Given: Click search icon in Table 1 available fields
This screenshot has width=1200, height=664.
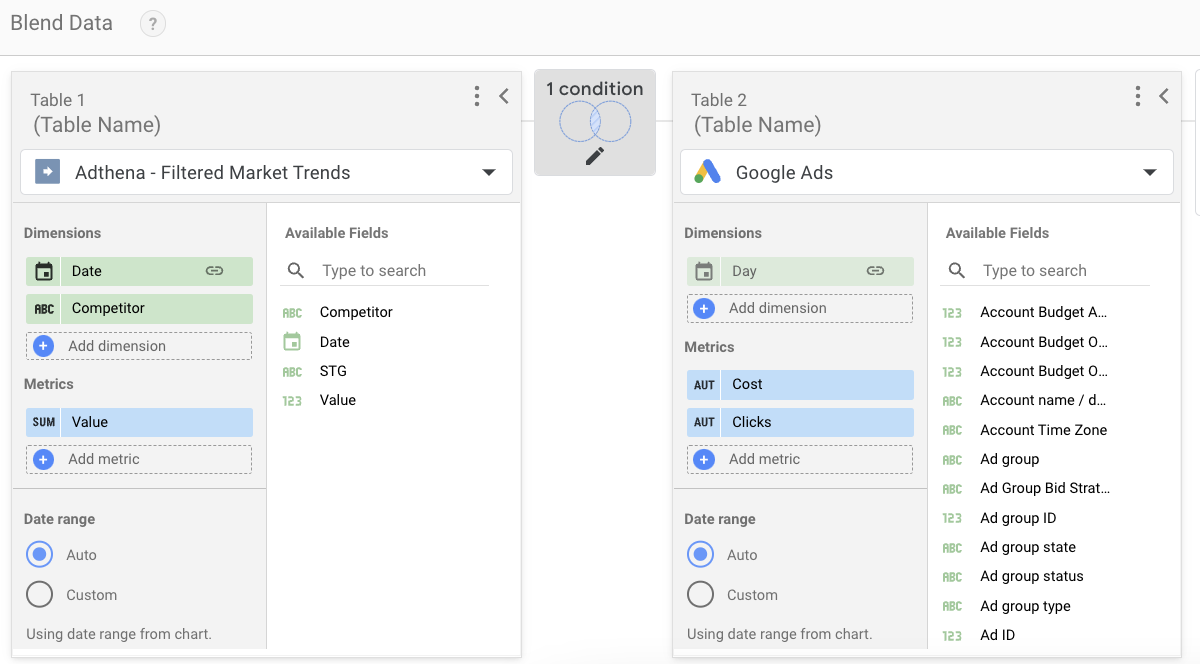Looking at the screenshot, I should tap(296, 271).
